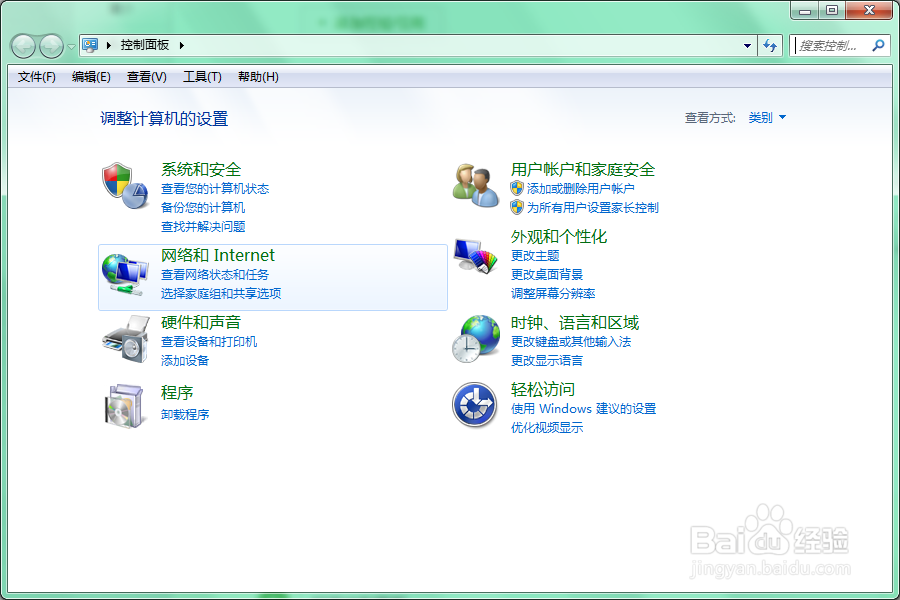Expand the arrow after 控制面板 breadcrumb
900x600 pixels.
(x=181, y=45)
